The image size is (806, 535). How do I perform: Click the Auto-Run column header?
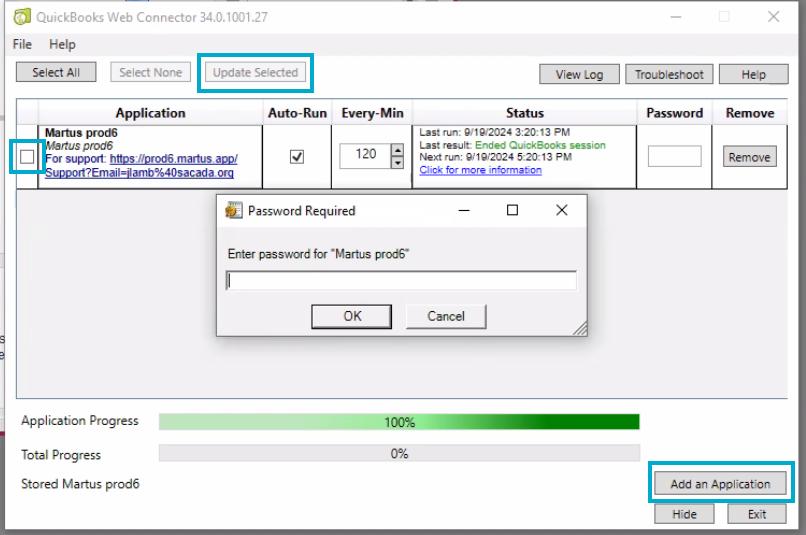(x=297, y=113)
